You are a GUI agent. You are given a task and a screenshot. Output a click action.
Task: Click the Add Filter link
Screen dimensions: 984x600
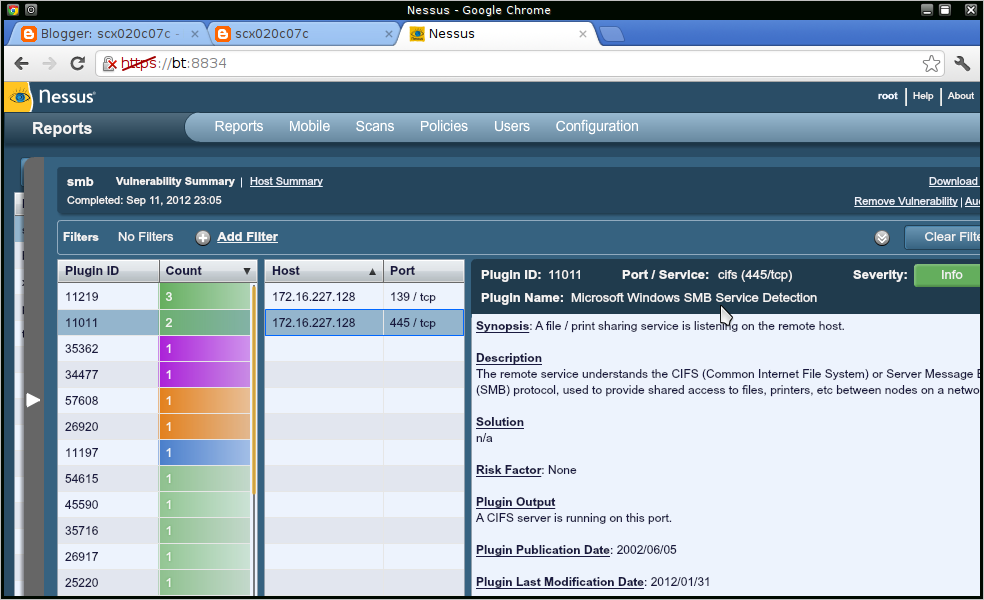click(x=247, y=237)
